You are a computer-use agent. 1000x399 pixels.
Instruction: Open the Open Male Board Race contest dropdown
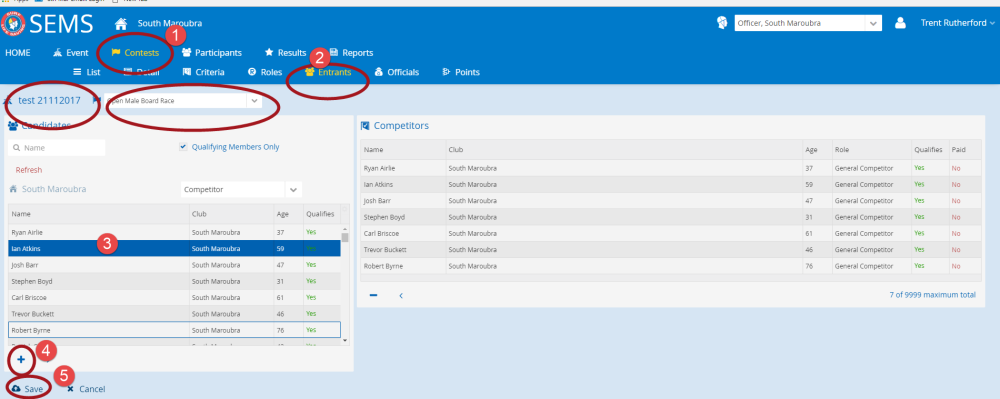pos(184,101)
